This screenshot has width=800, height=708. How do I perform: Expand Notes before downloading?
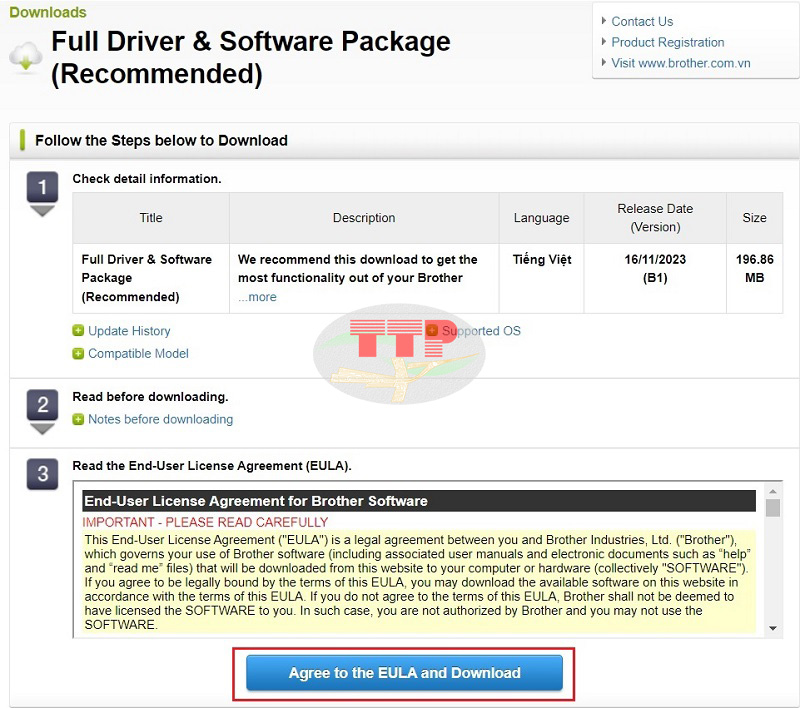point(160,419)
